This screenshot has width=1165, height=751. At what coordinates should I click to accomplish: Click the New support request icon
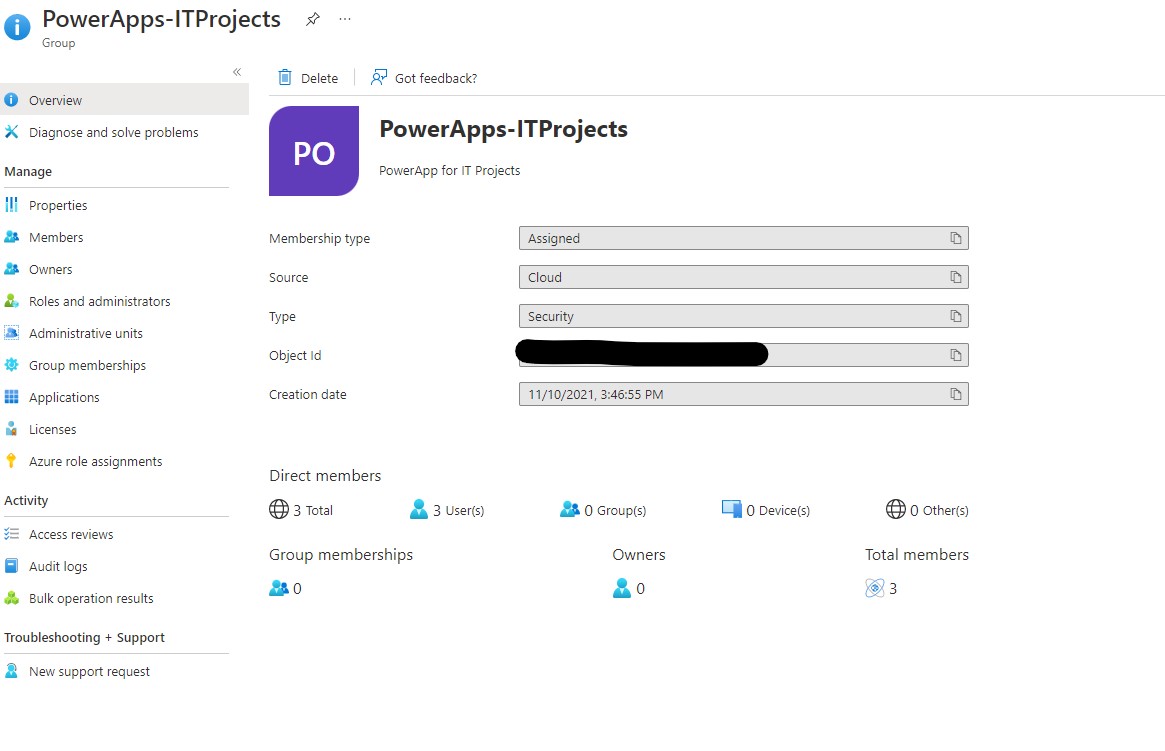click(x=11, y=671)
